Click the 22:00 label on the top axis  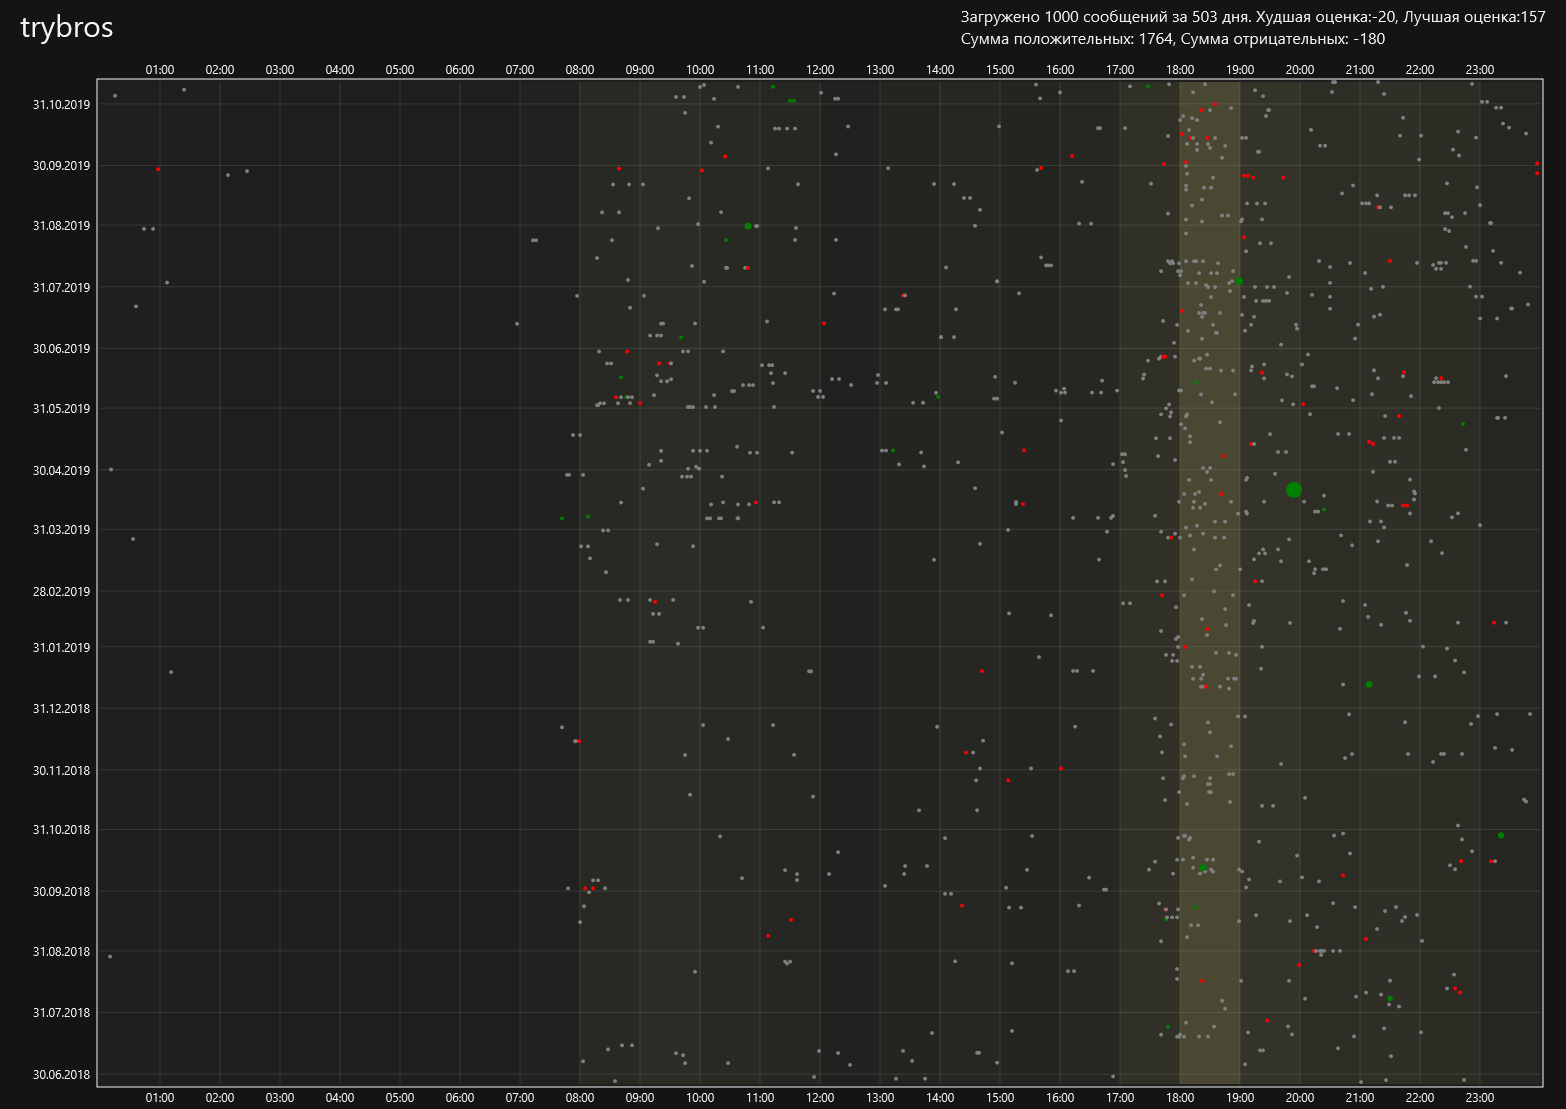click(x=1420, y=70)
